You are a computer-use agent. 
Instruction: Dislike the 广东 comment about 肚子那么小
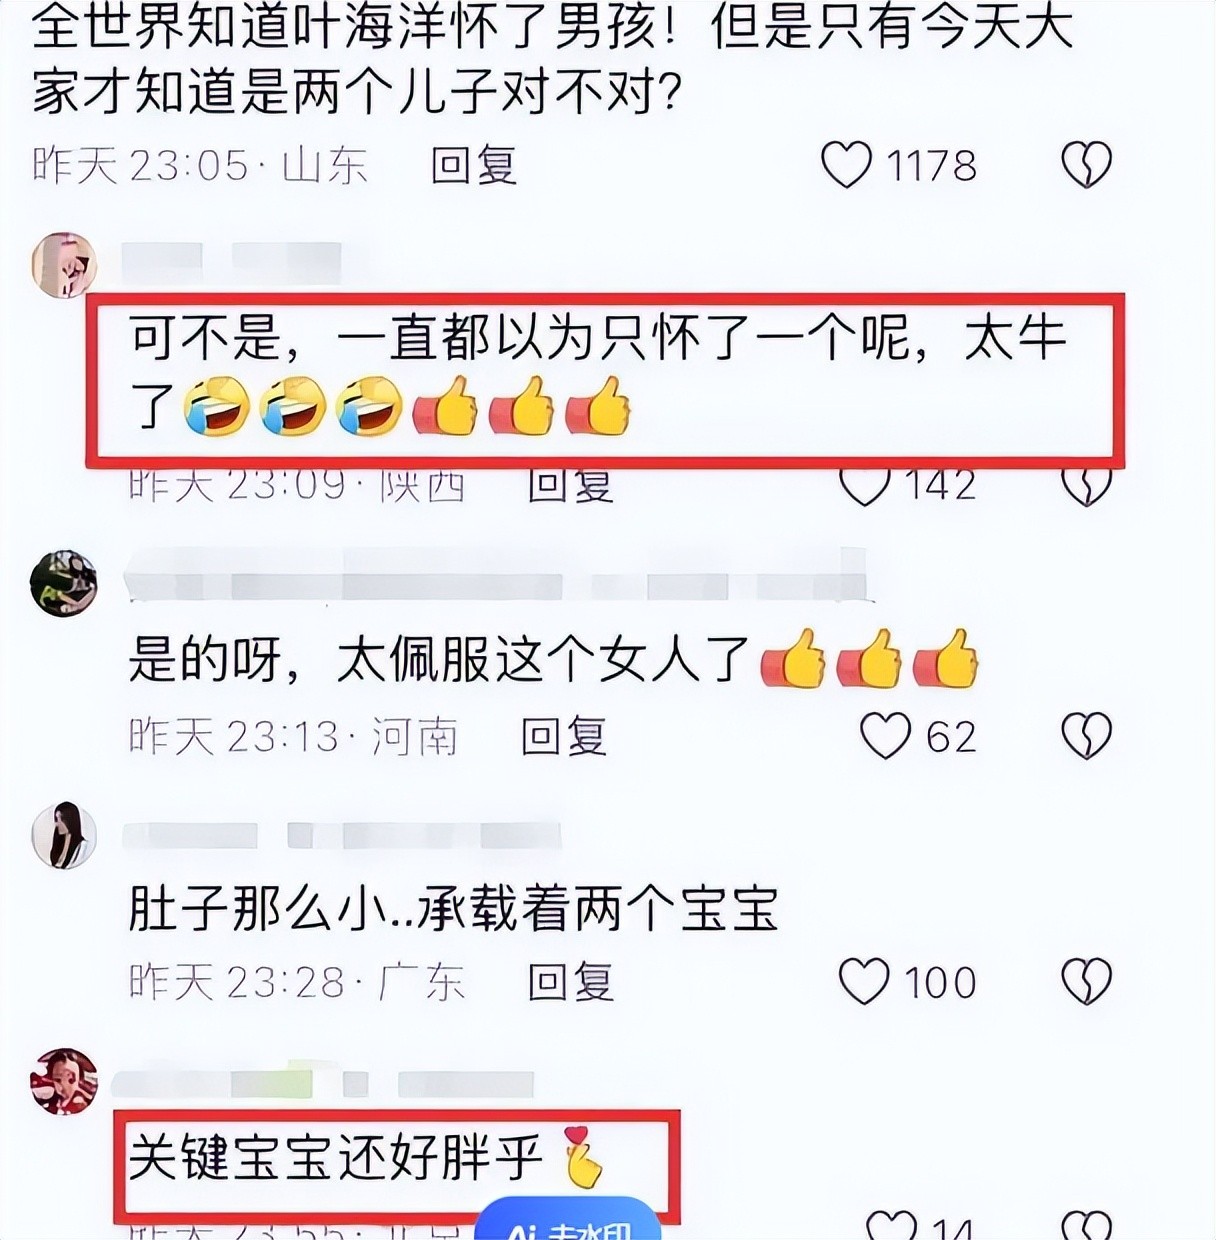[x=1086, y=982]
